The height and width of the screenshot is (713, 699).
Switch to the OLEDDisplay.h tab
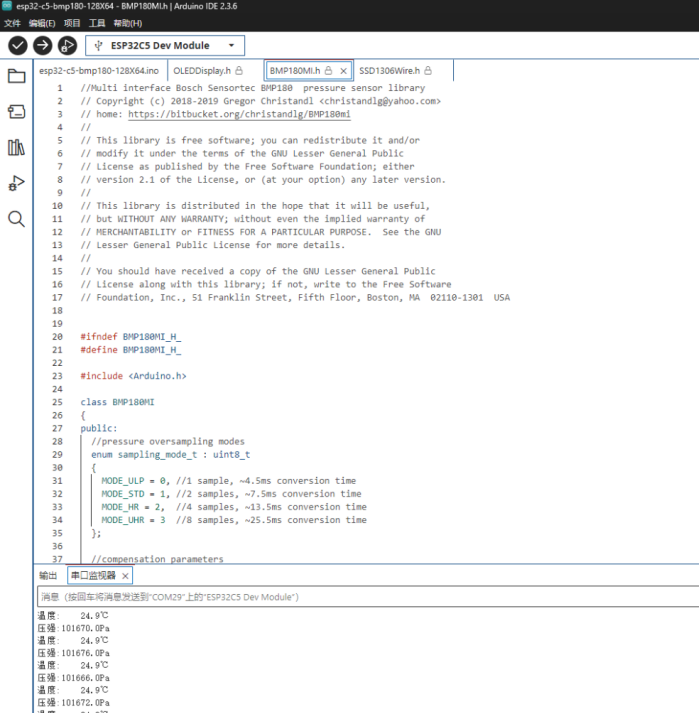click(202, 71)
